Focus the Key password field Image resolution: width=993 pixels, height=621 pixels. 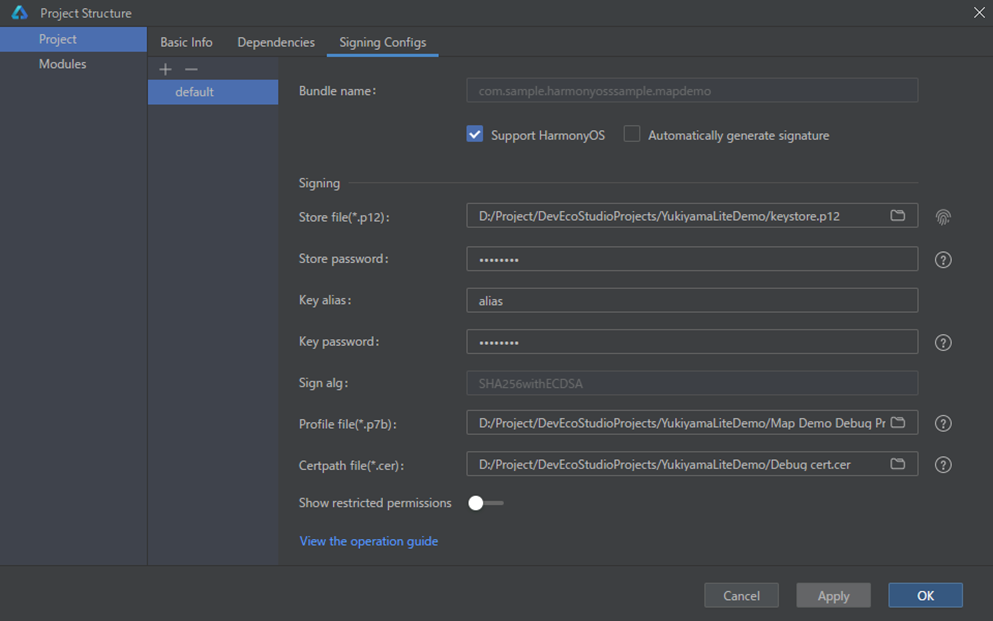[x=692, y=342]
